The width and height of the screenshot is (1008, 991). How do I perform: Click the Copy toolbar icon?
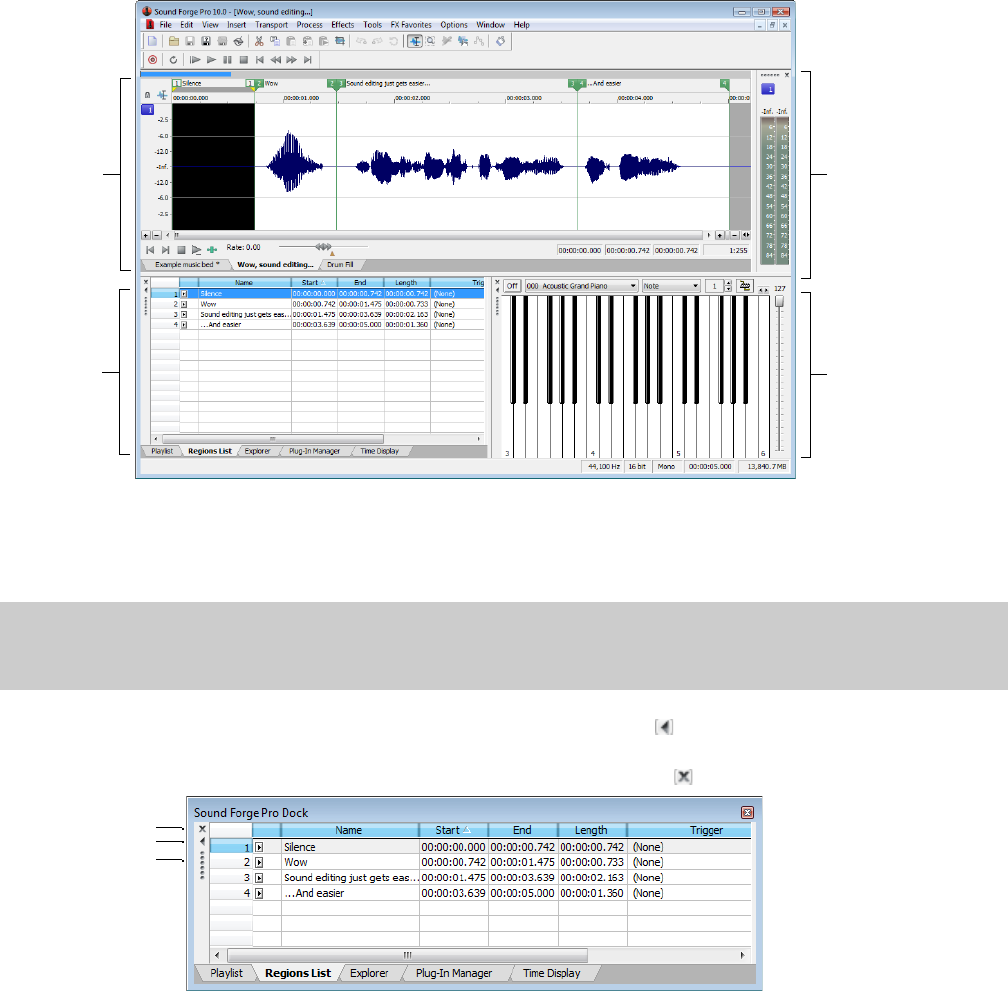click(275, 41)
